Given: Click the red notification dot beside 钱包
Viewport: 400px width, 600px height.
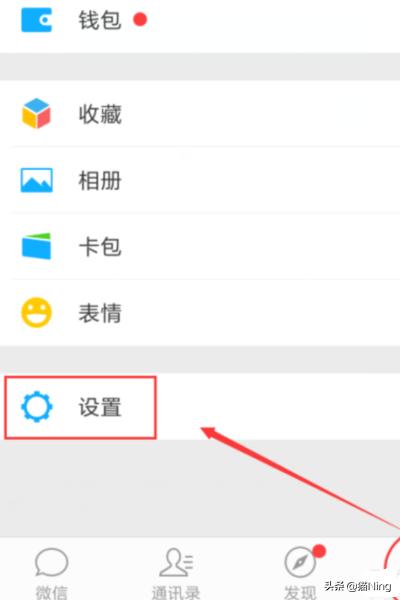Looking at the screenshot, I should click(x=140, y=19).
